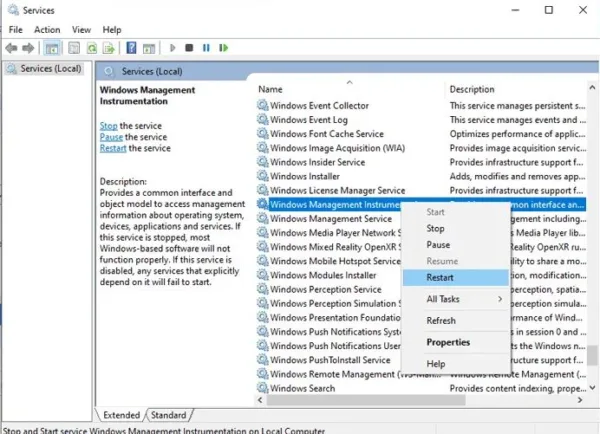Open the Help menu in menu bar
The height and width of the screenshot is (434, 600).
coord(112,30)
